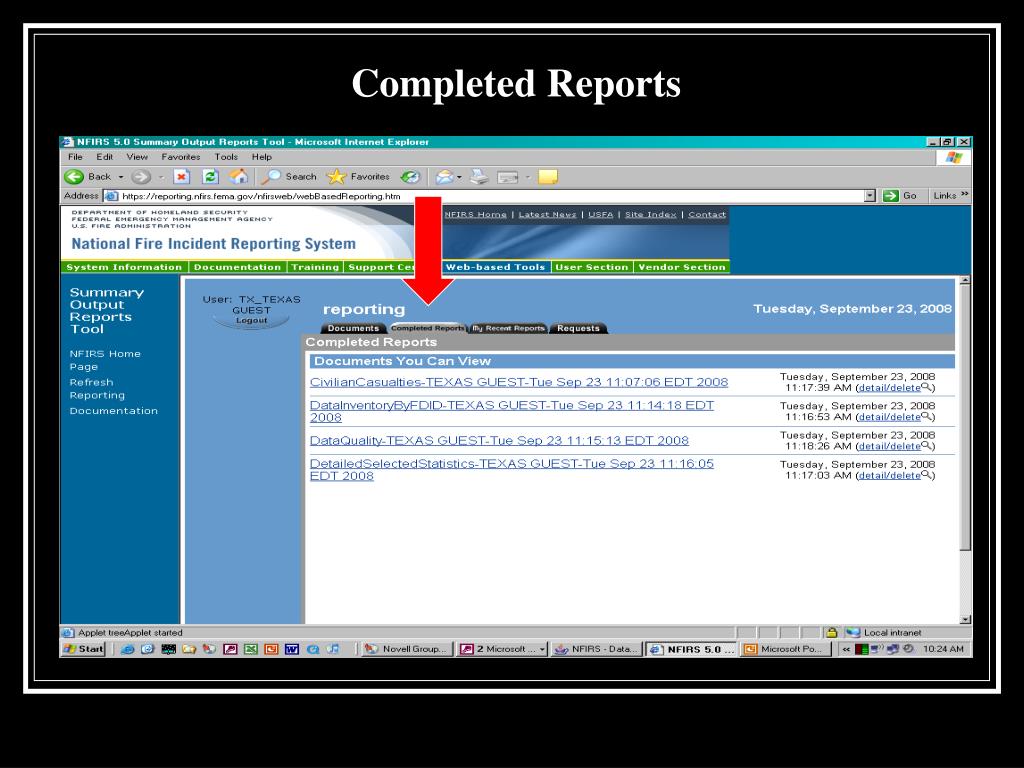Open the User Section nav tab
1024x768 pixels.
(592, 266)
